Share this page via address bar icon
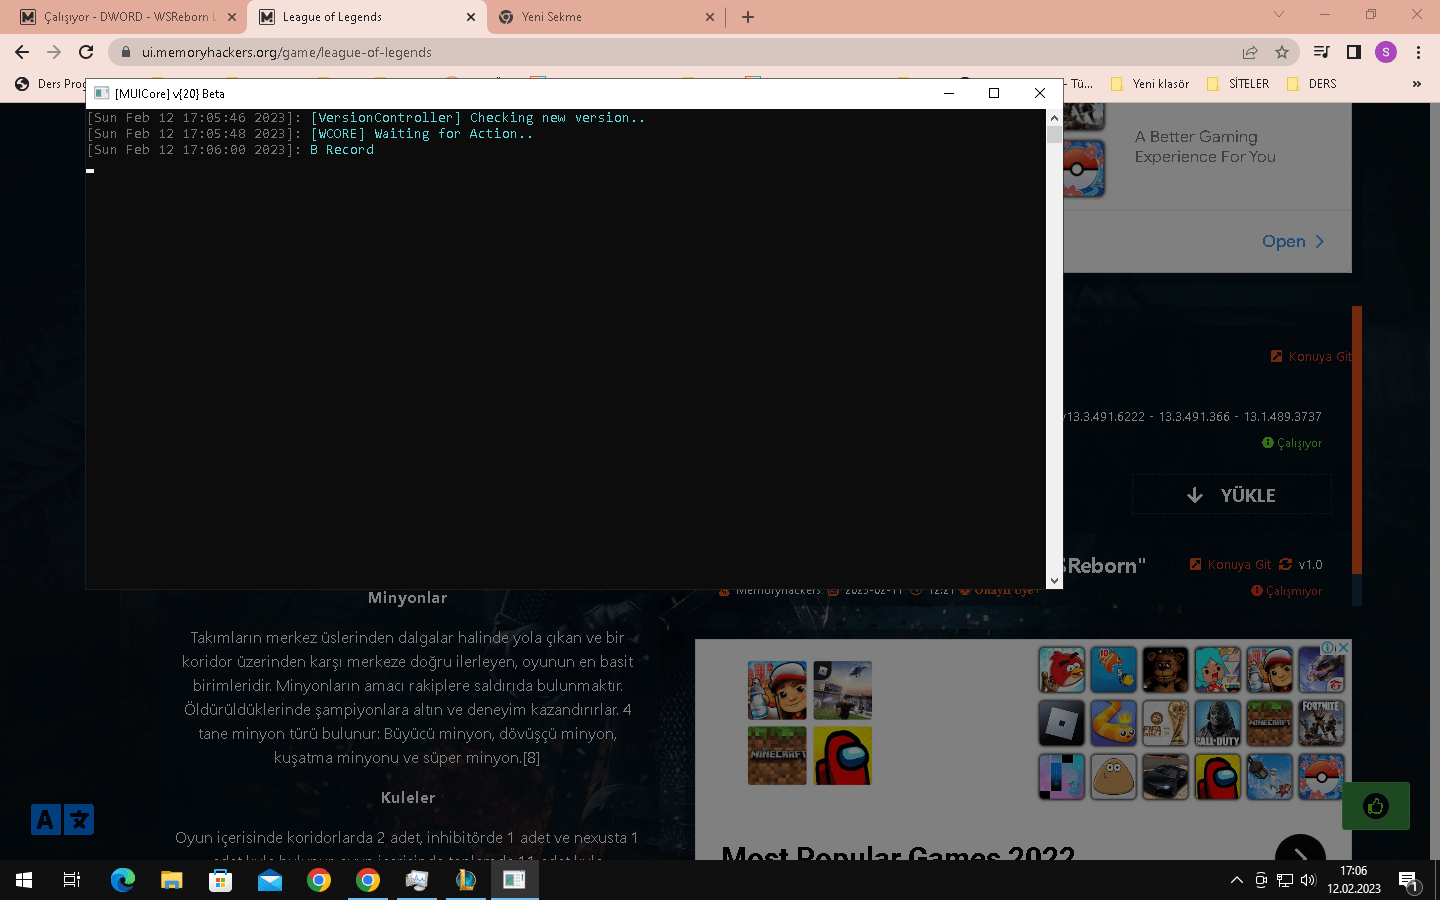The image size is (1440, 900). tap(1250, 52)
